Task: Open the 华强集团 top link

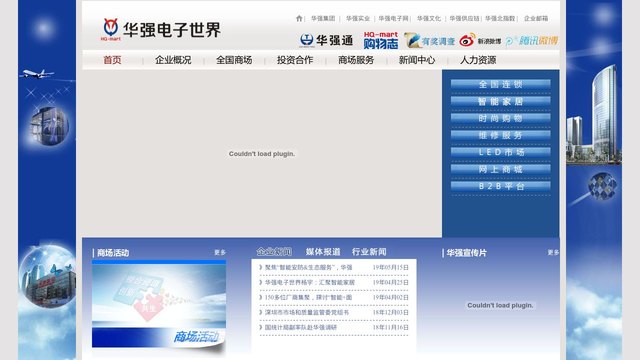Action: pyautogui.click(x=323, y=18)
